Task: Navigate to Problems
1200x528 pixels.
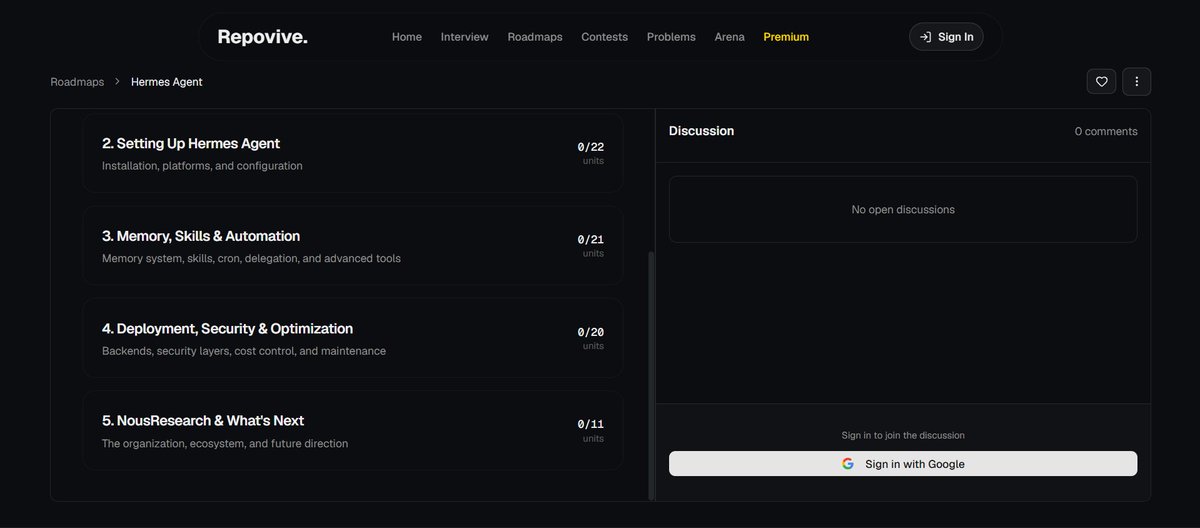Action: click(x=671, y=37)
